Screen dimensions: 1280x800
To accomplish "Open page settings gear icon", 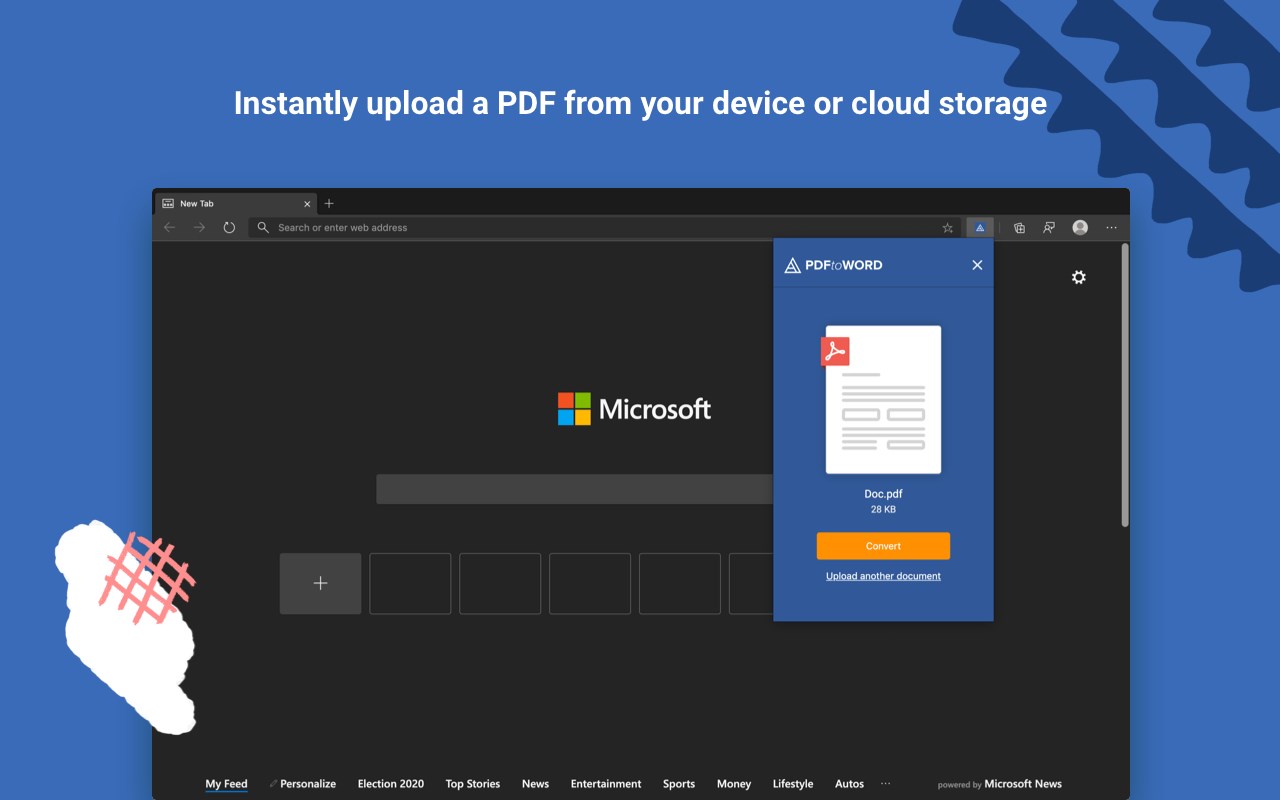I will click(x=1078, y=277).
